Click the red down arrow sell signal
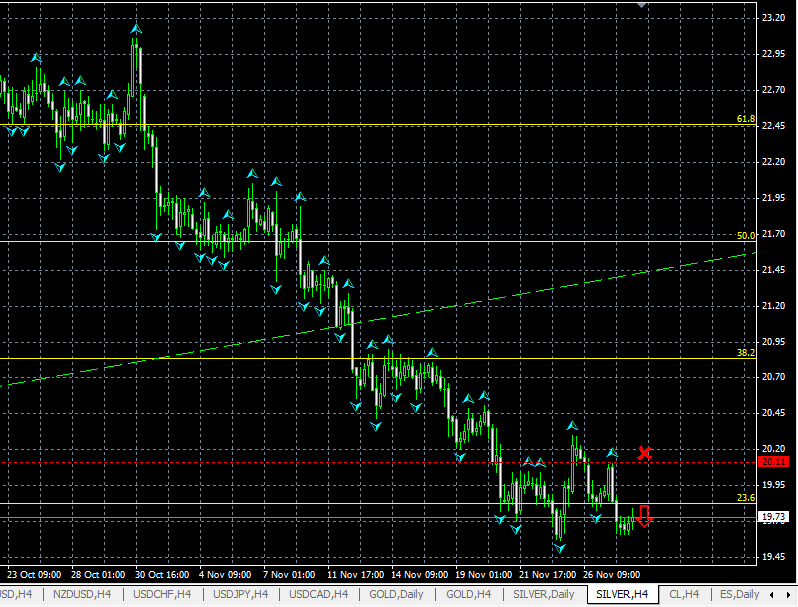Screen dimensions: 798x607 coord(644,516)
